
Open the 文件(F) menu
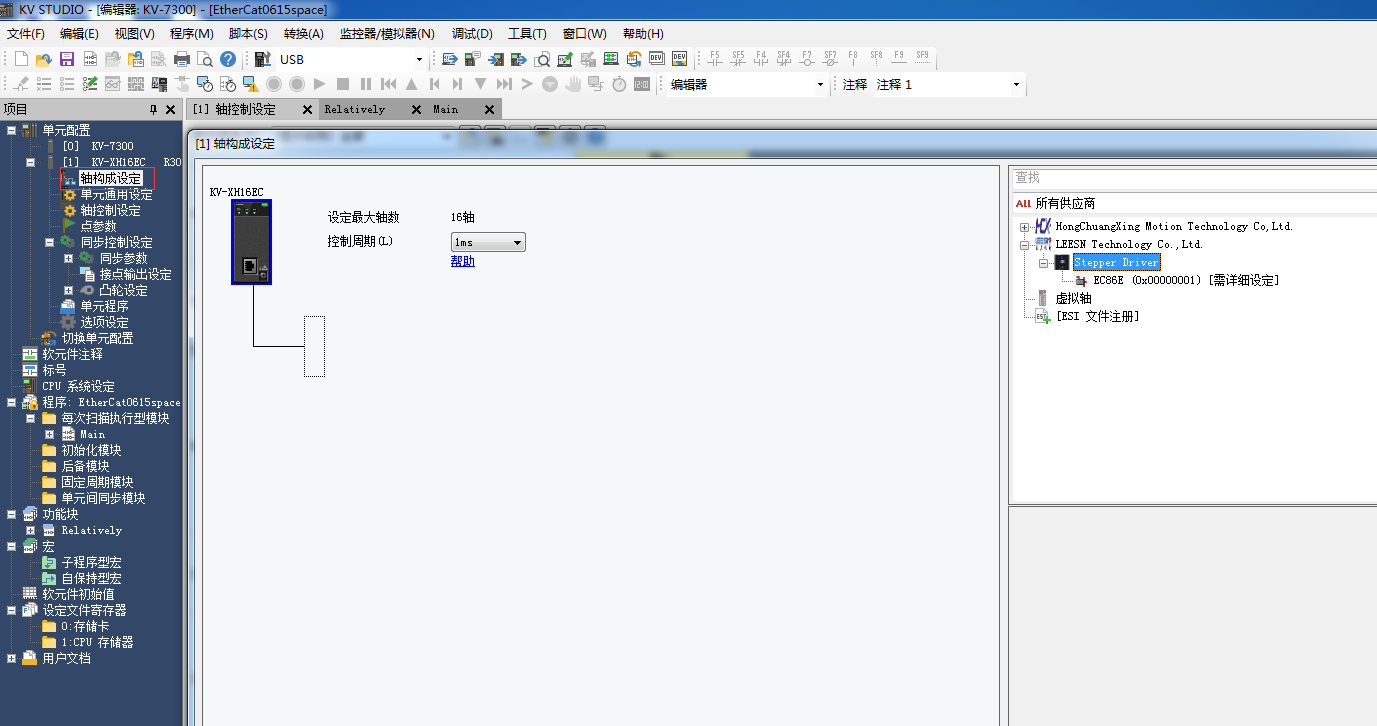pos(26,34)
